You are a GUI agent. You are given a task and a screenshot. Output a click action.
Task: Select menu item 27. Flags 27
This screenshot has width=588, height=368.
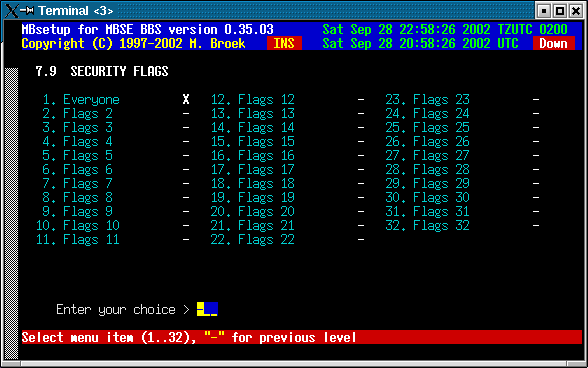pos(428,156)
